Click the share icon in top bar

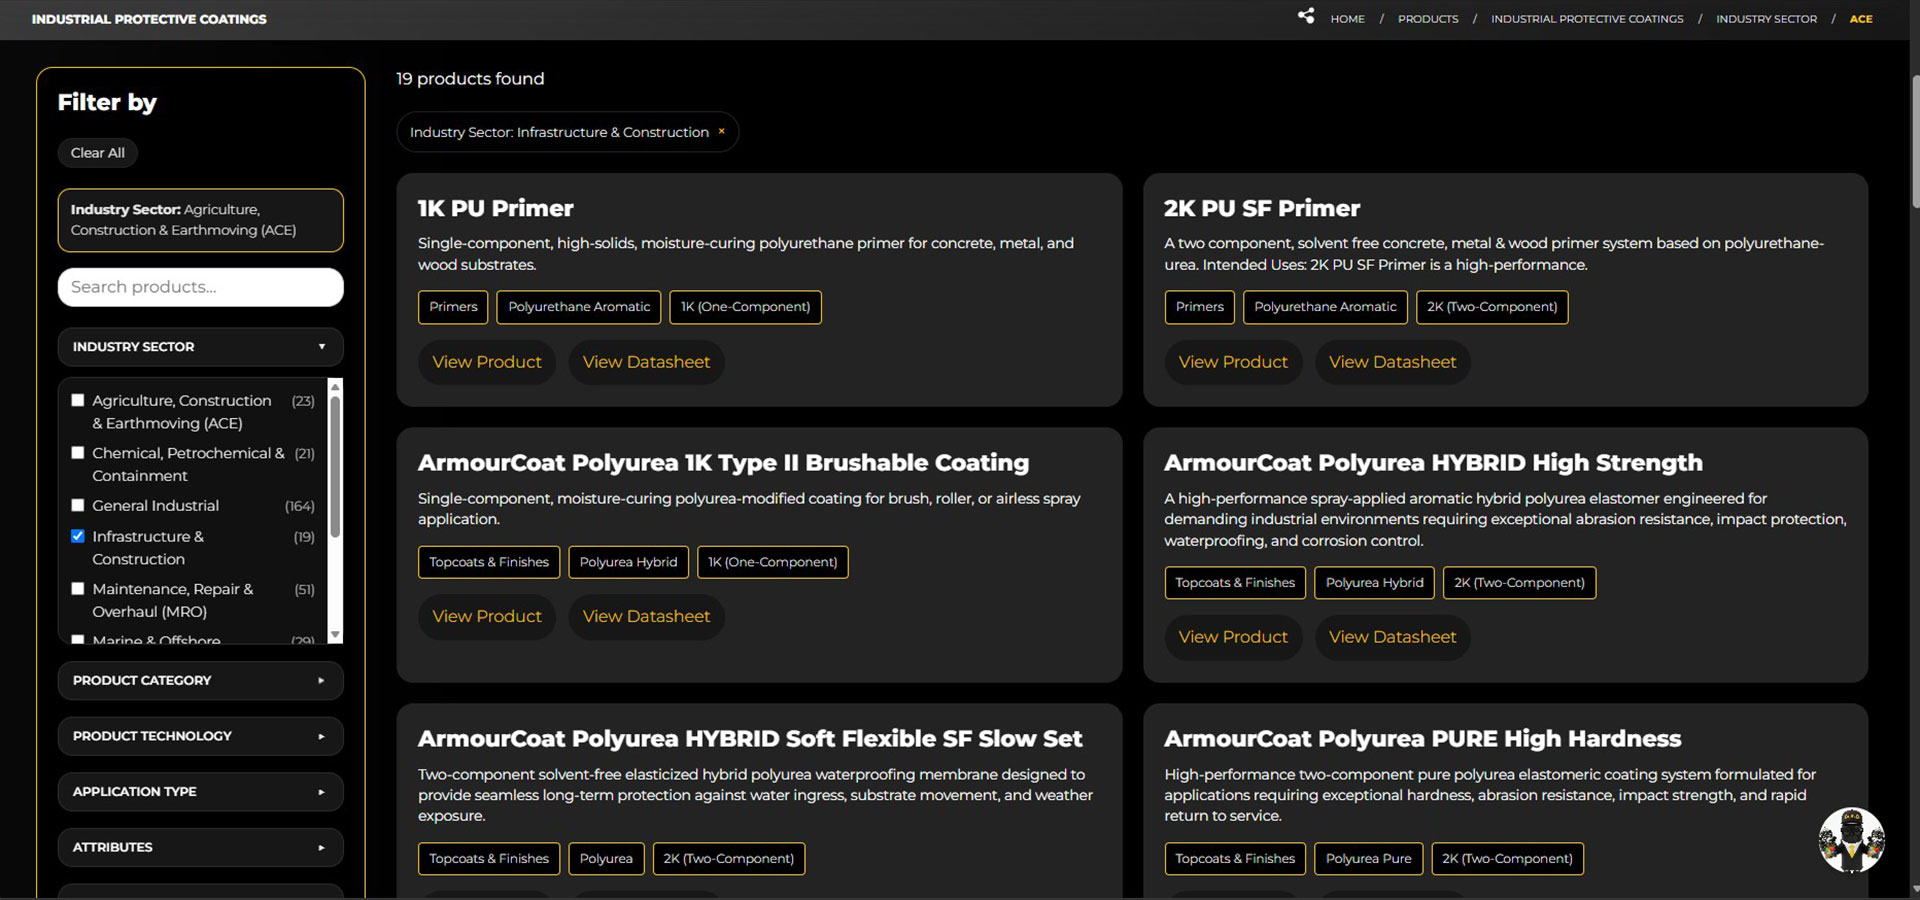pos(1306,16)
